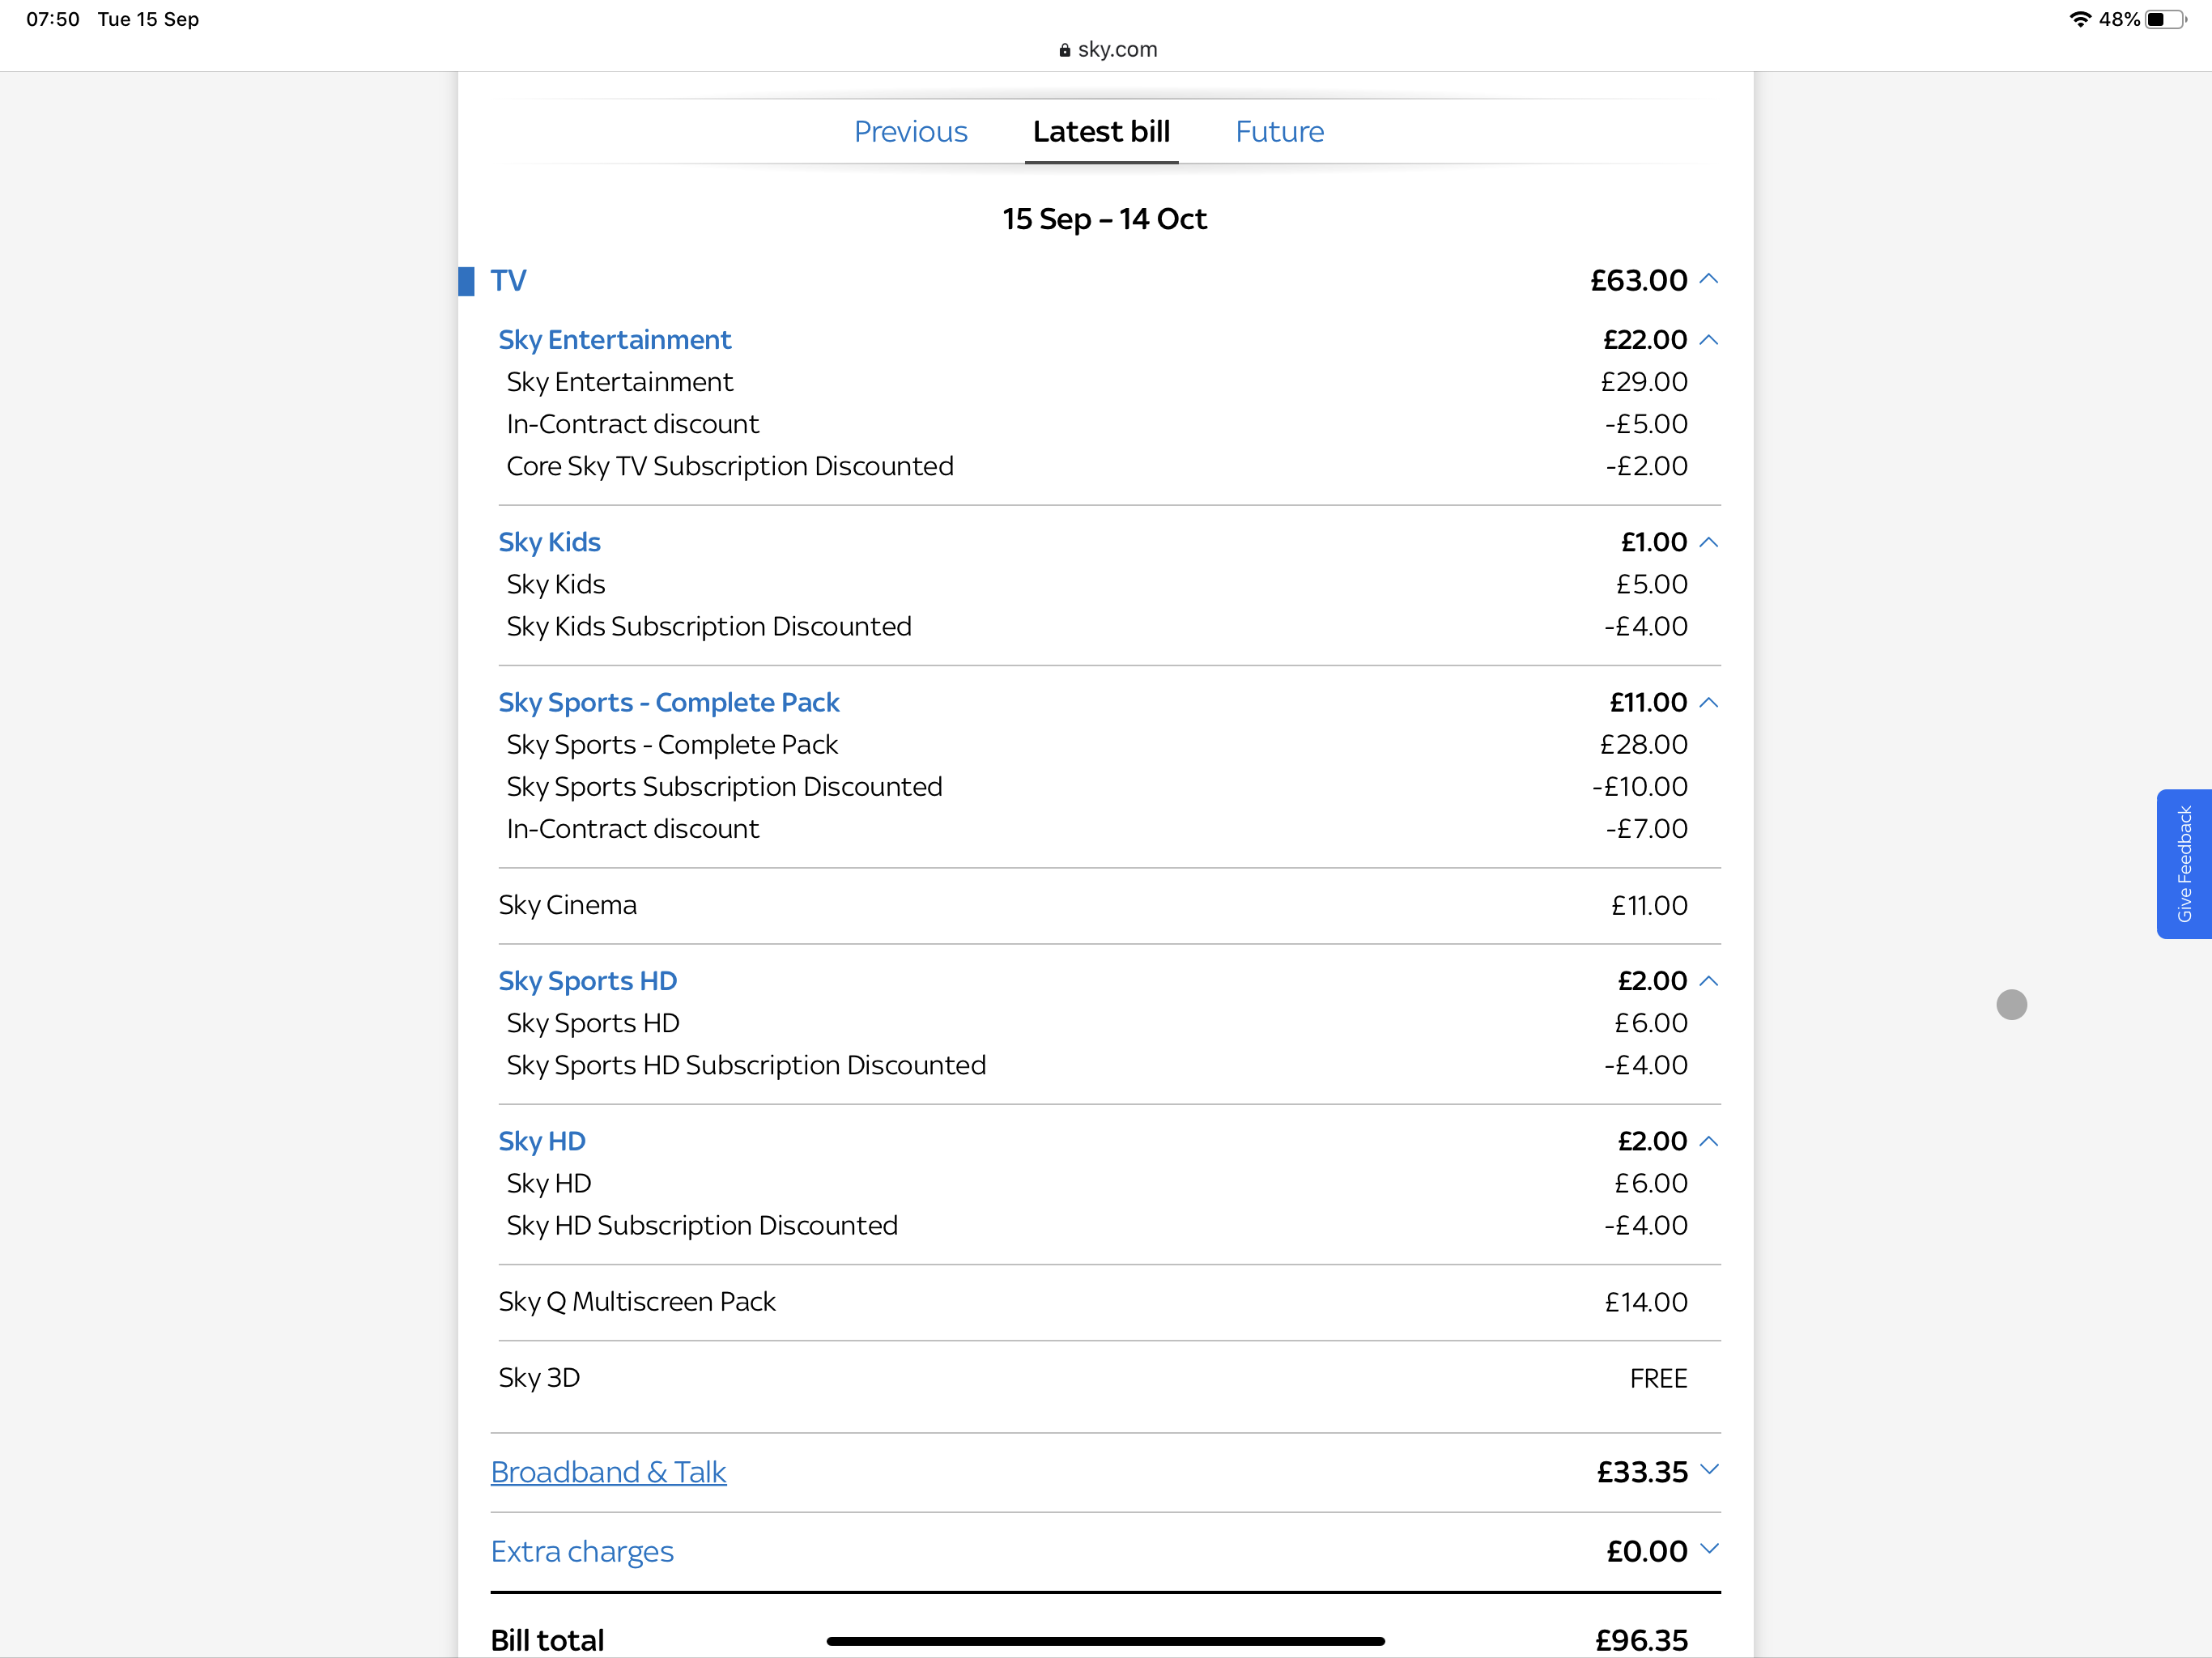Open the Sky Kids details link
Screen dimensions: 2212x1658
(x=549, y=542)
